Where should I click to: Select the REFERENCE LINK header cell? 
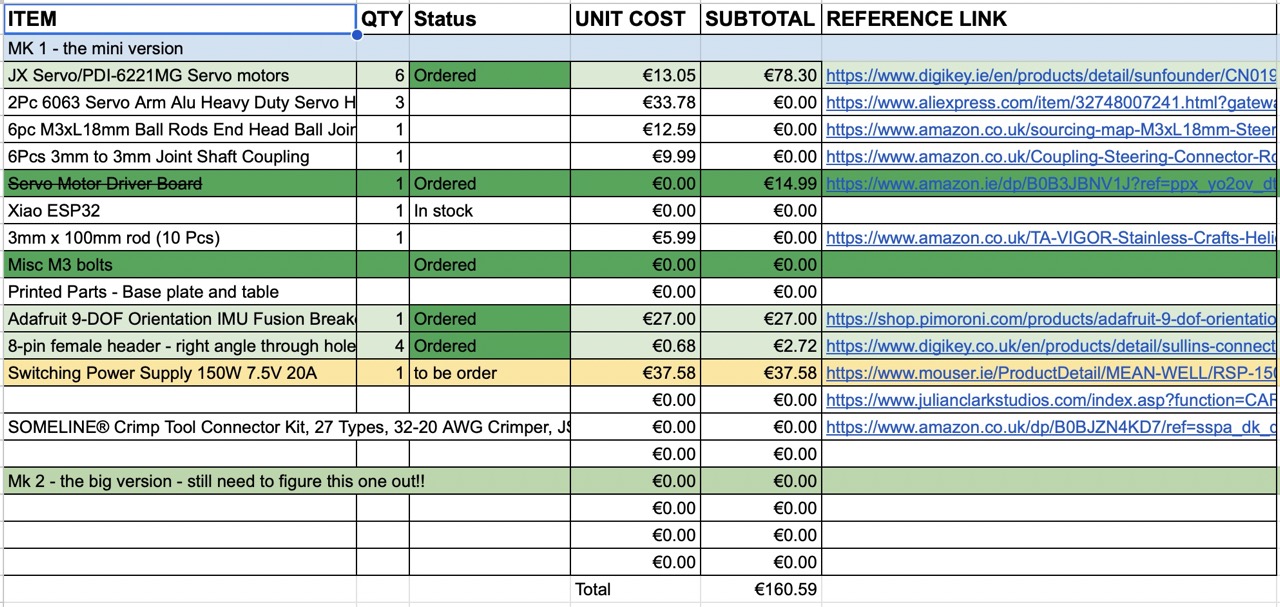pyautogui.click(x=1051, y=19)
